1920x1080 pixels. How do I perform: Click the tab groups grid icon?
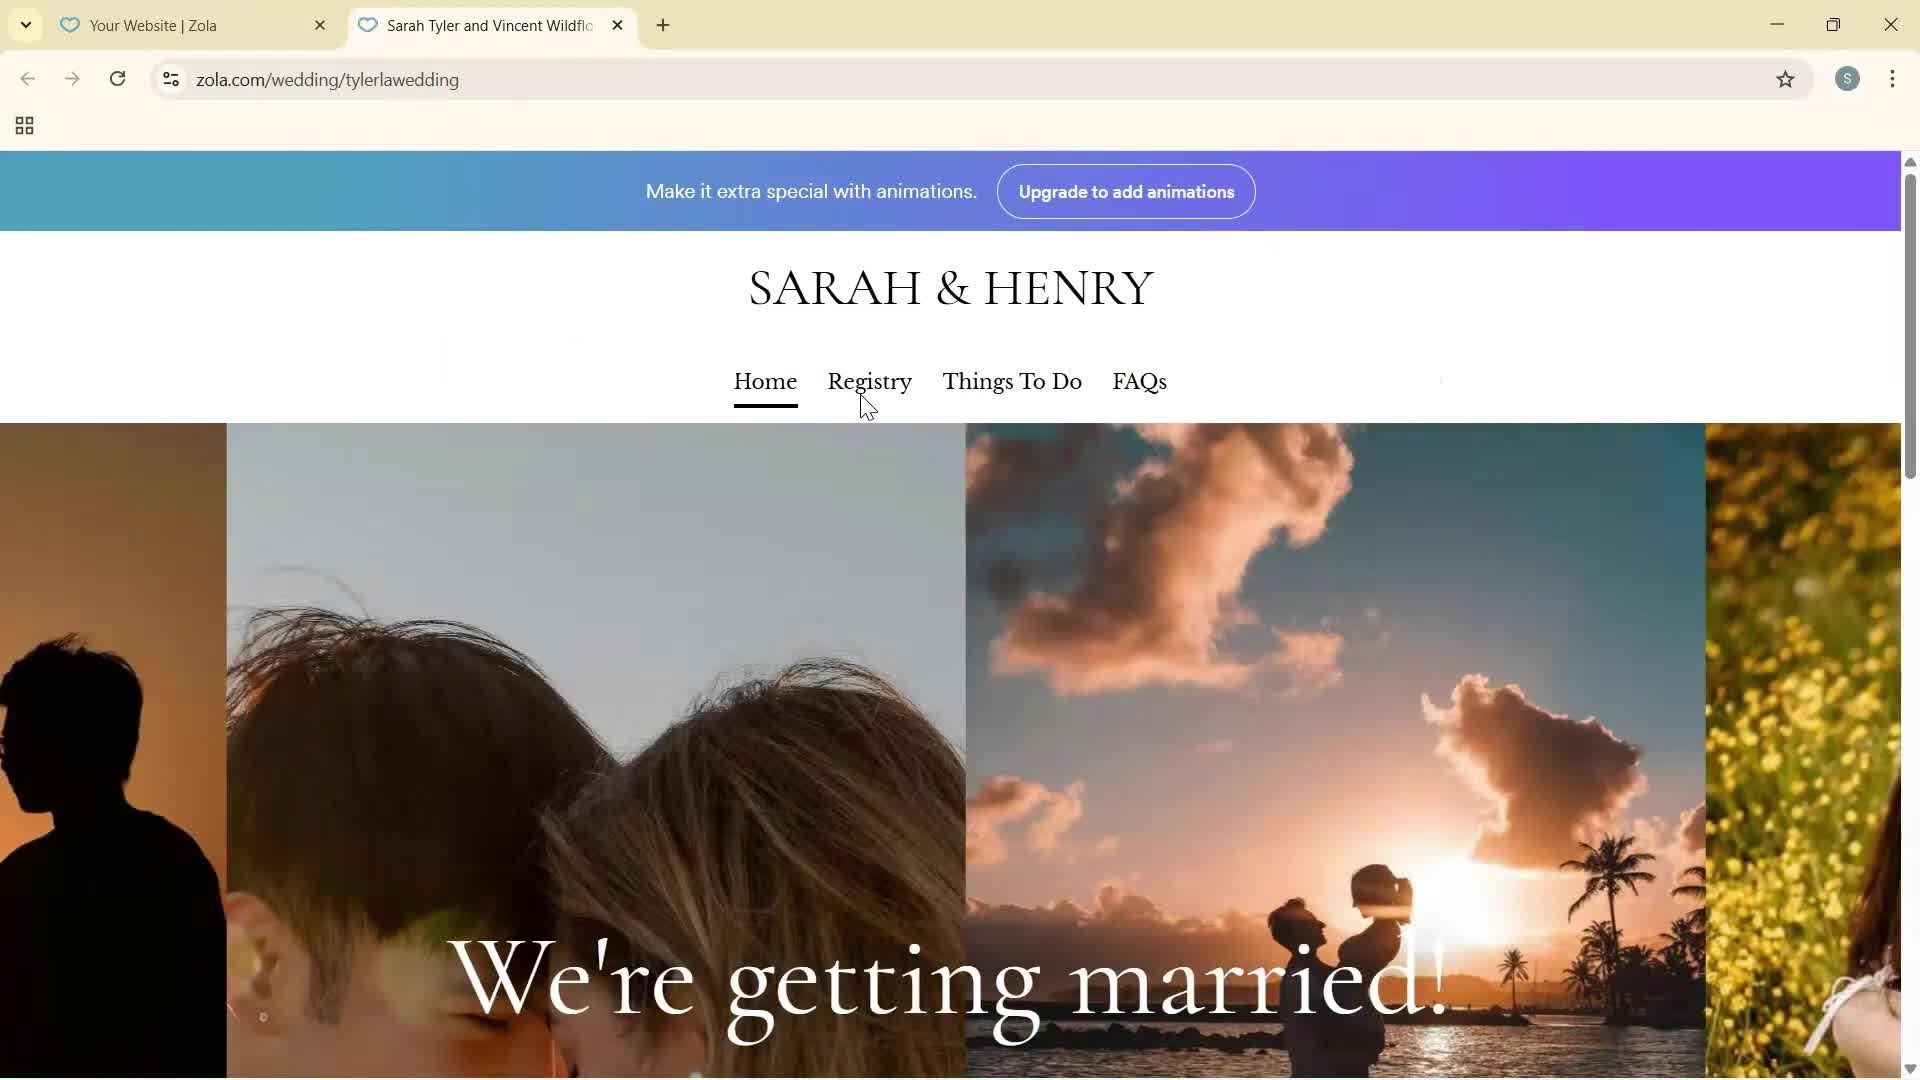[23, 125]
